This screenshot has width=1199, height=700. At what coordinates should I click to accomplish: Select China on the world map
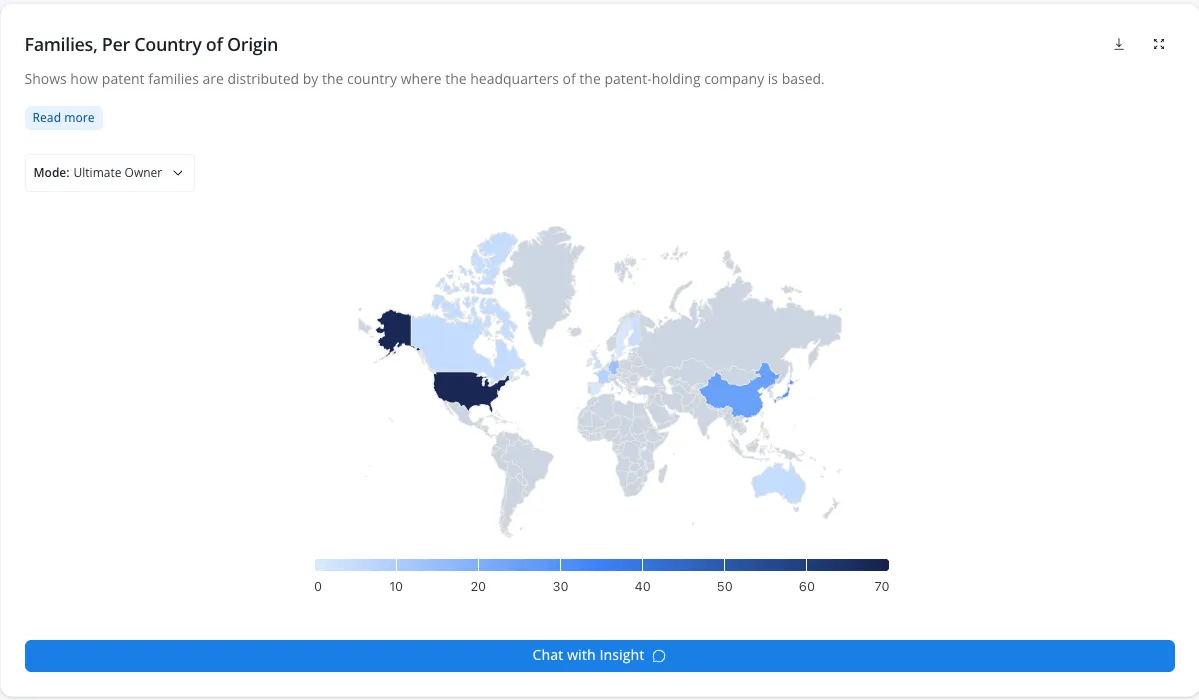pyautogui.click(x=738, y=392)
